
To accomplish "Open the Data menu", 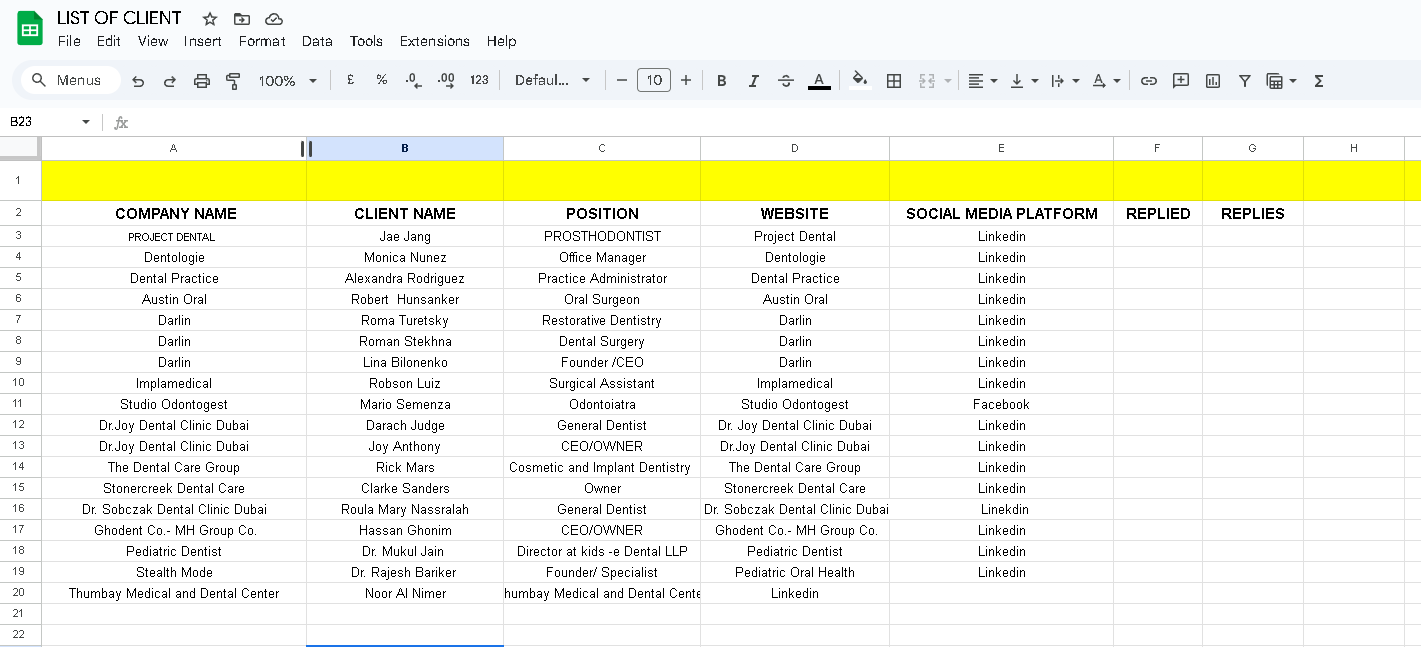I will click(x=317, y=41).
